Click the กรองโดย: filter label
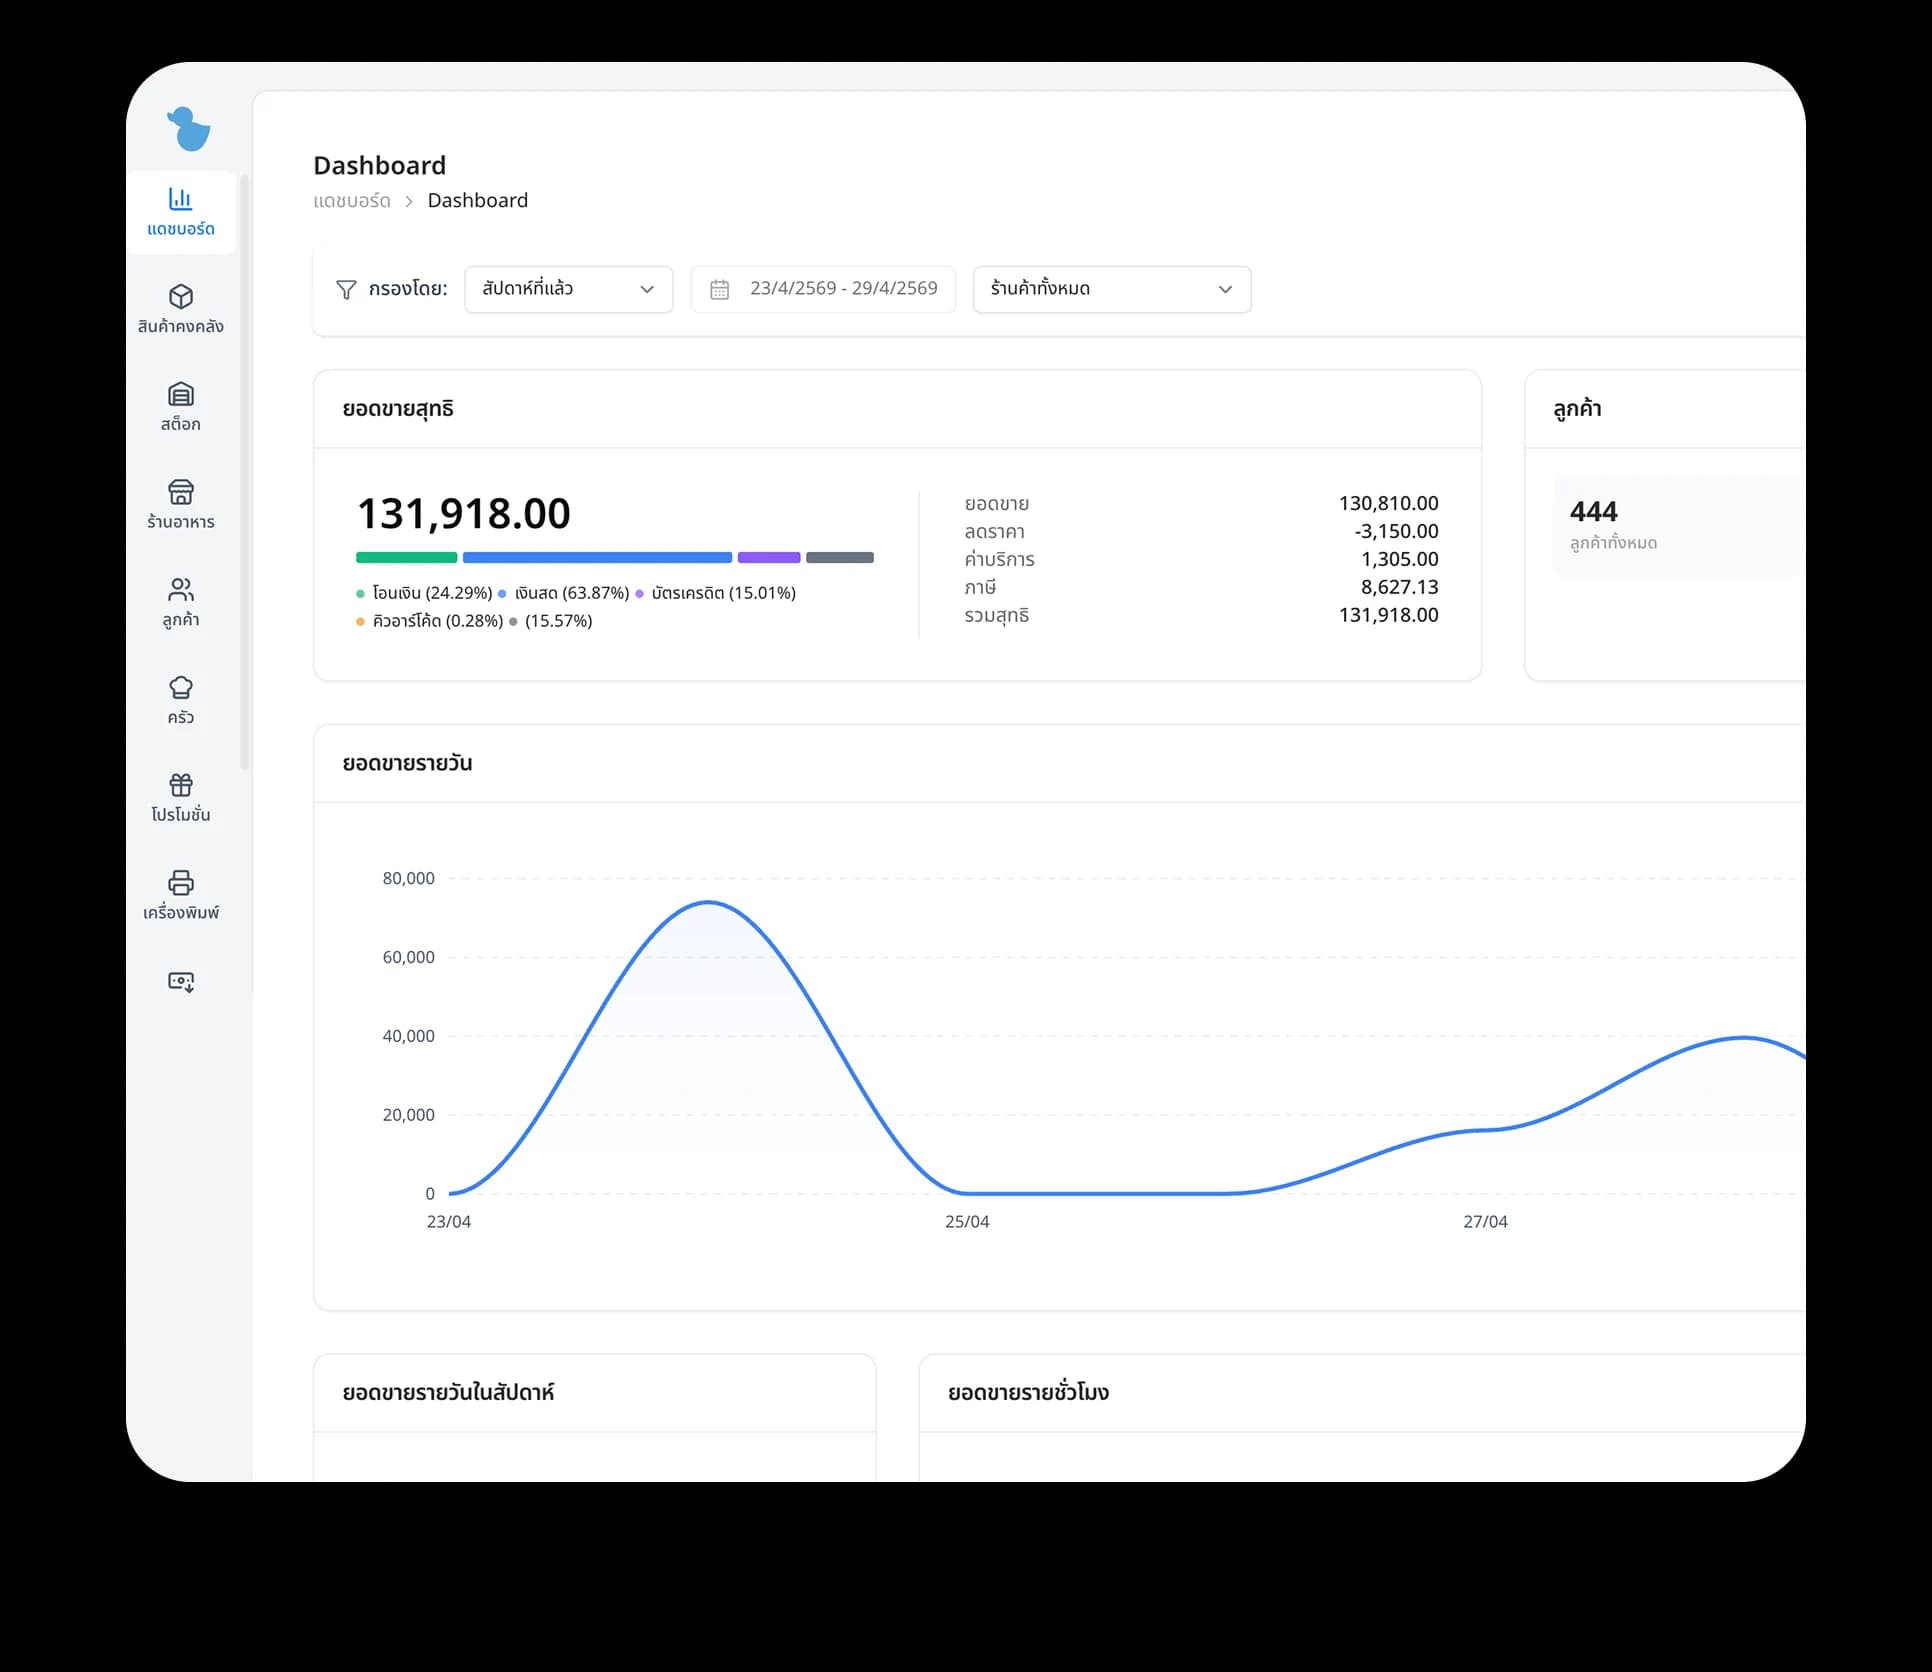Viewport: 1932px width, 1672px height. click(408, 289)
